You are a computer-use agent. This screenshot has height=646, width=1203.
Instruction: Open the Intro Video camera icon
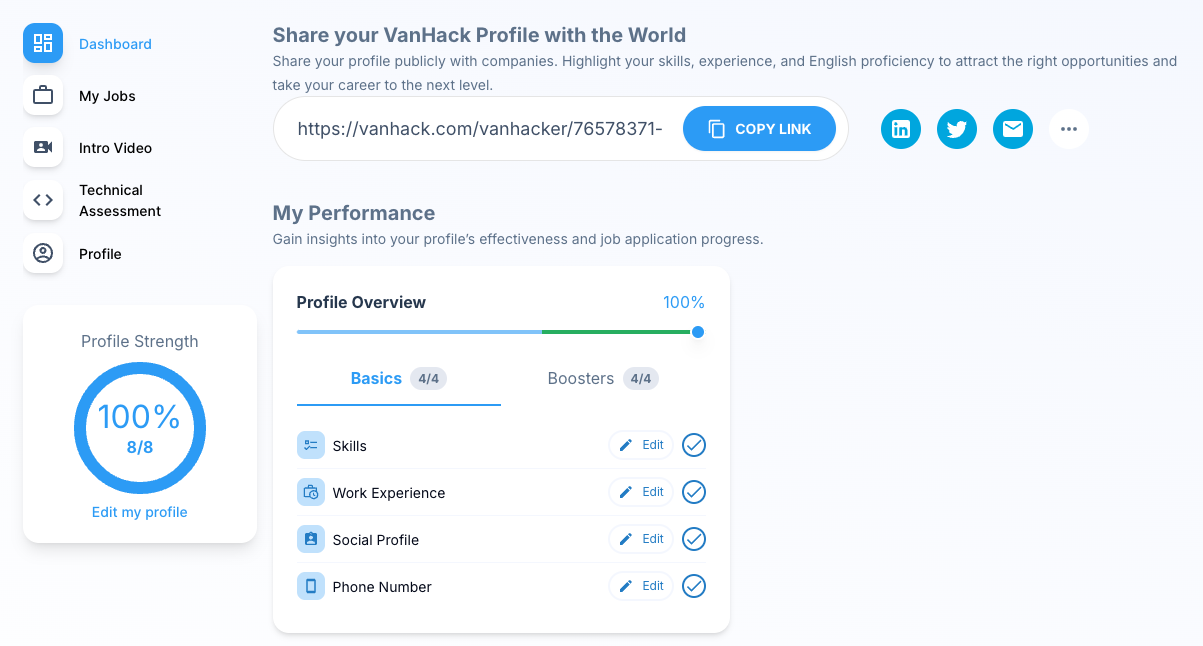pos(43,147)
